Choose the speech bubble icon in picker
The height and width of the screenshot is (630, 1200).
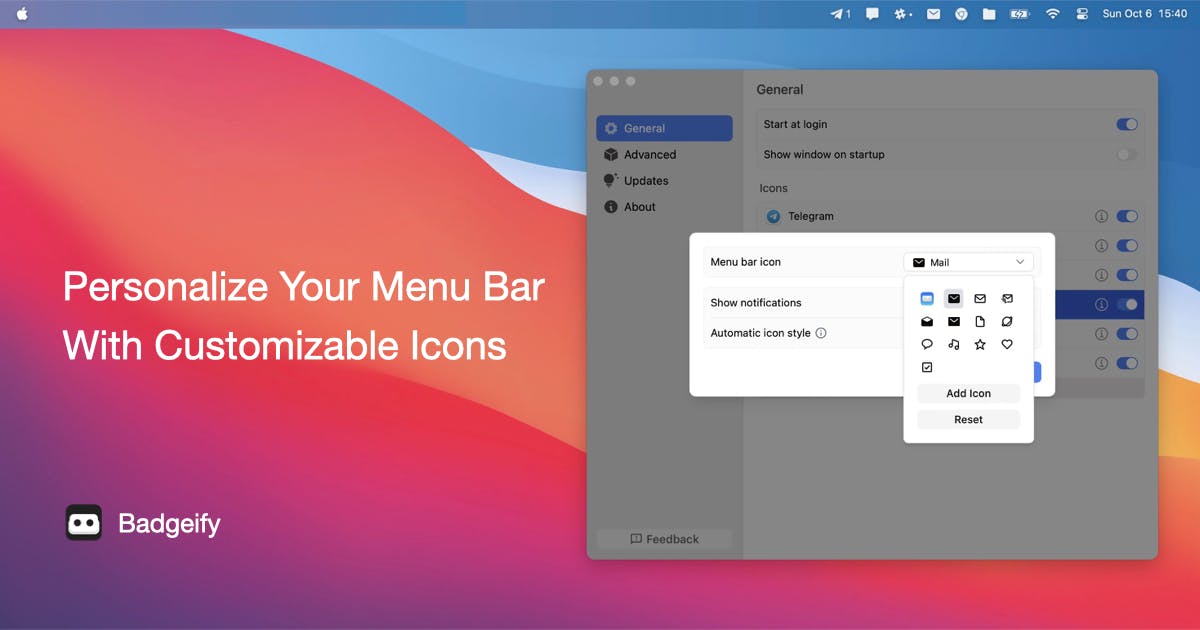coord(927,344)
